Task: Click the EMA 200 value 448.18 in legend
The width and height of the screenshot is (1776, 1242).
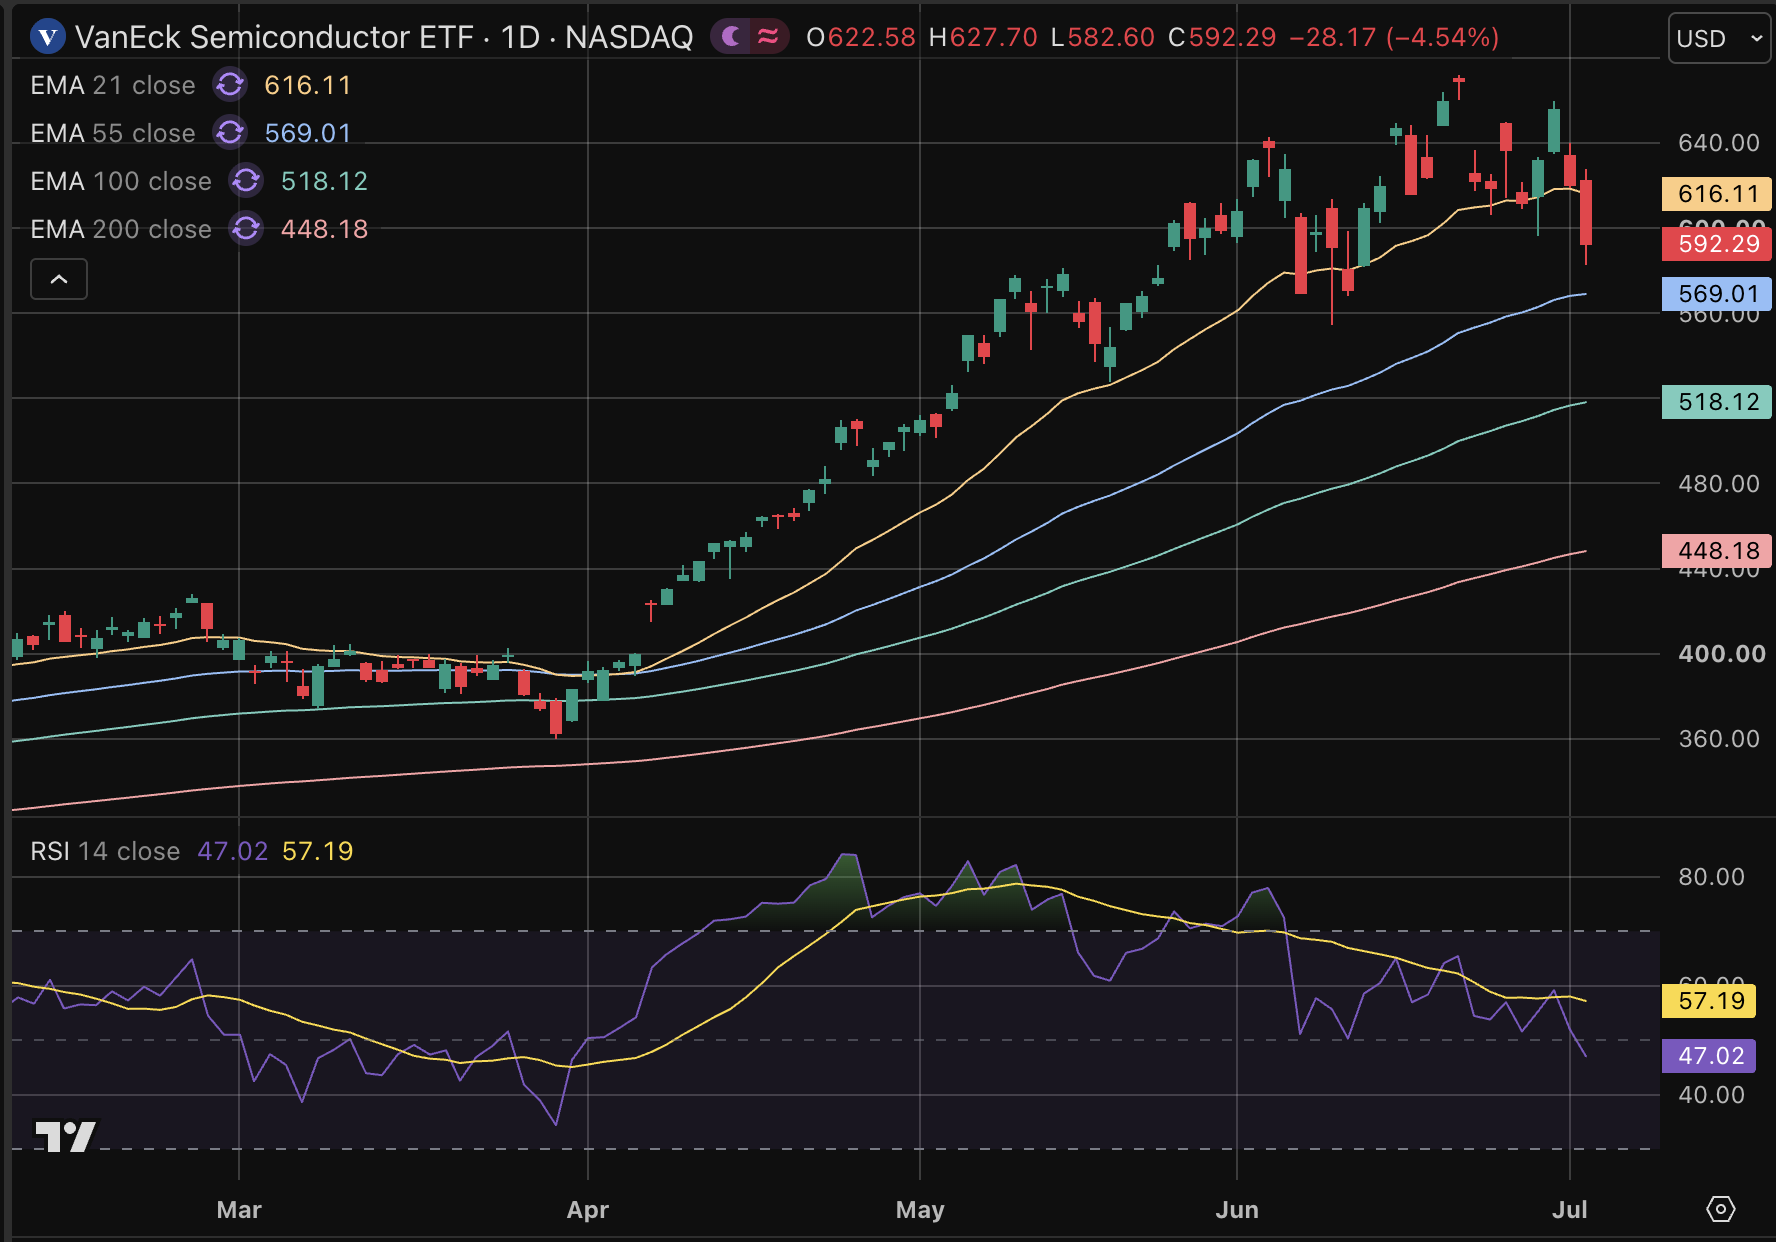Action: pyautogui.click(x=324, y=229)
